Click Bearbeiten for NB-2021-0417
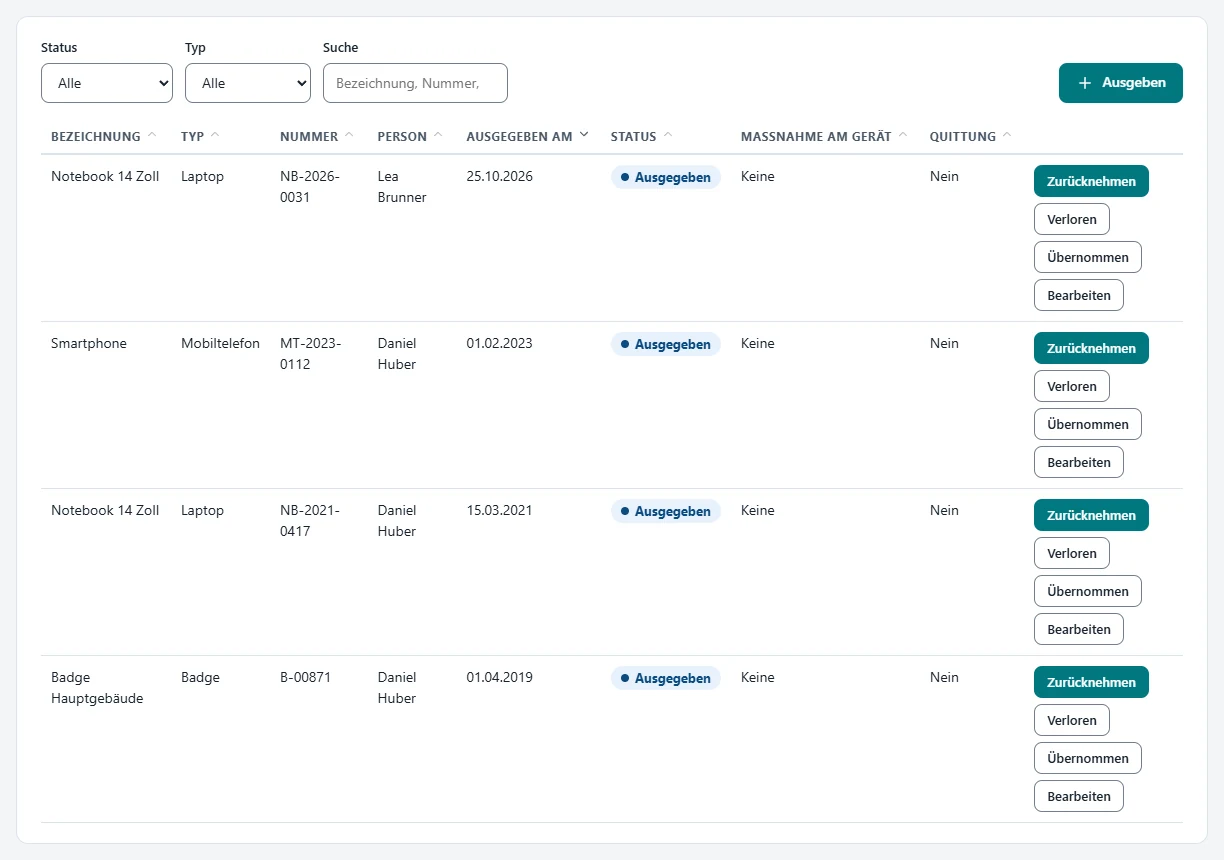The image size is (1224, 860). coord(1079,629)
